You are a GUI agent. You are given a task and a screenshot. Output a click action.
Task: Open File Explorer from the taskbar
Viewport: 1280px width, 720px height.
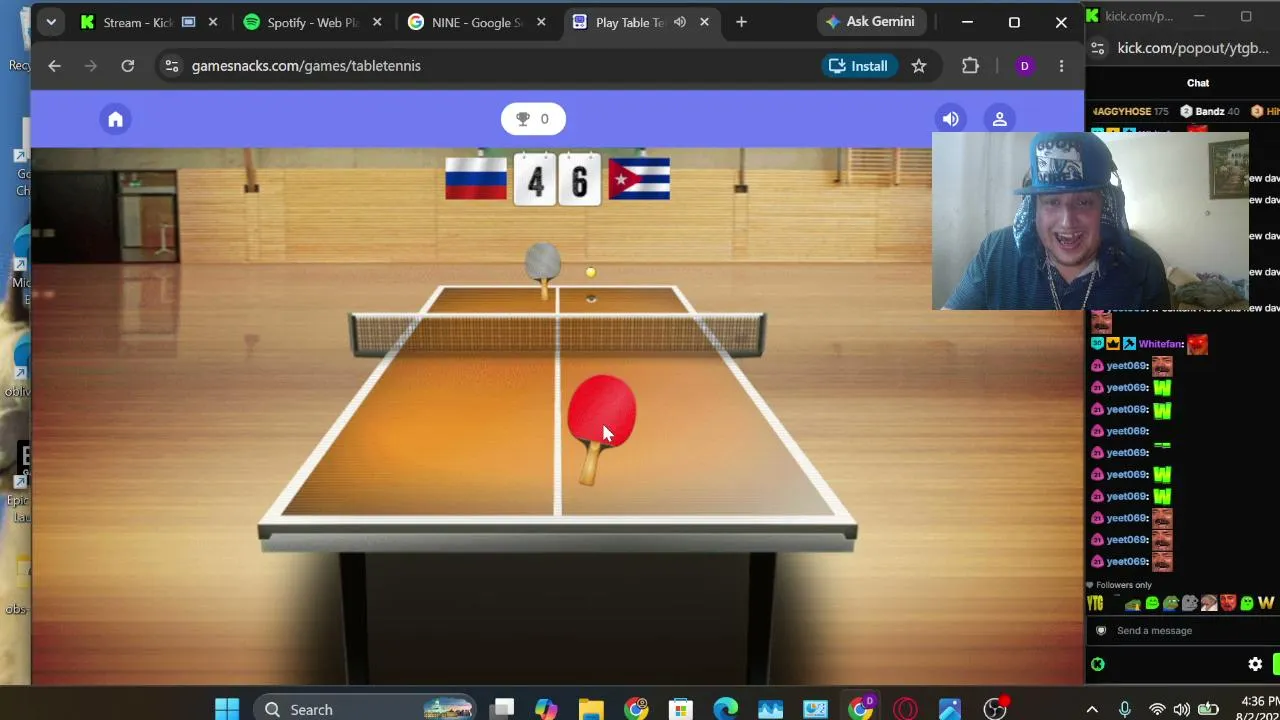coord(591,709)
